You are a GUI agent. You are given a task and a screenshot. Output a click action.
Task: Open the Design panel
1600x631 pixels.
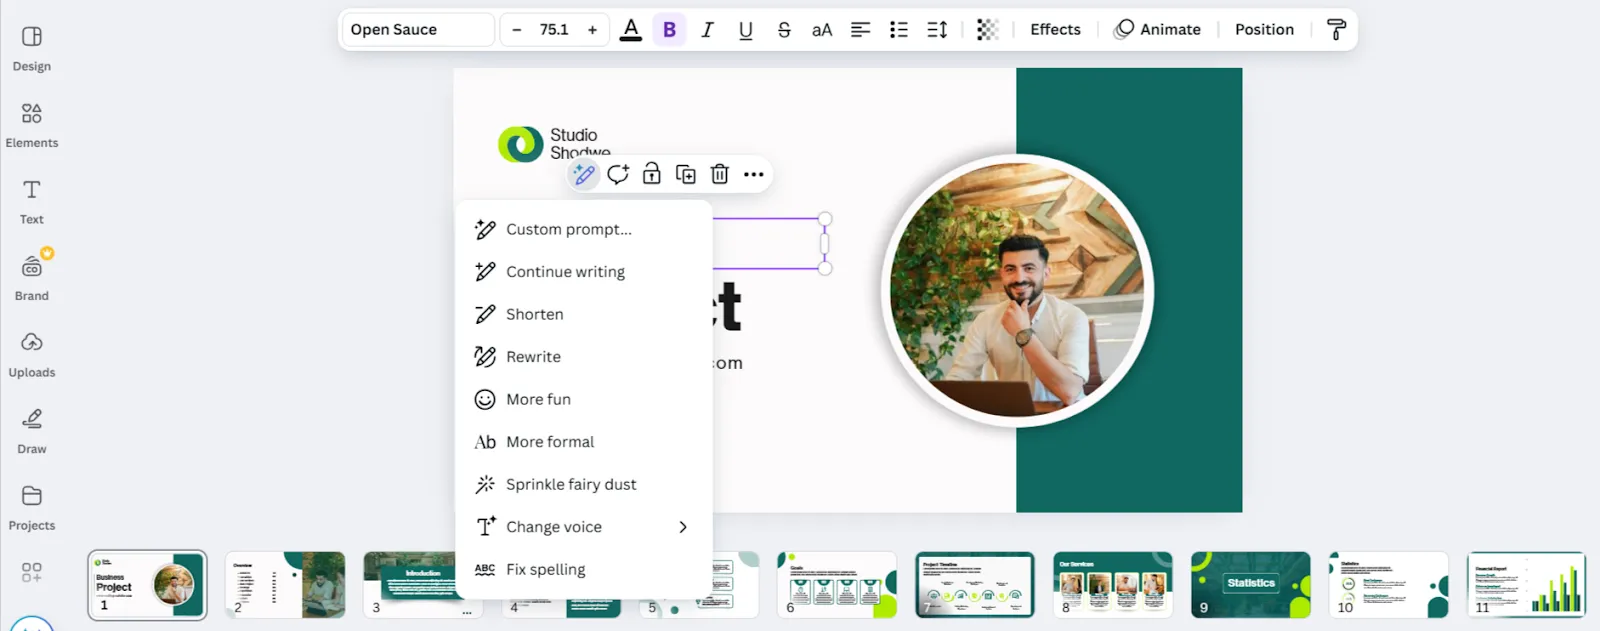[32, 48]
